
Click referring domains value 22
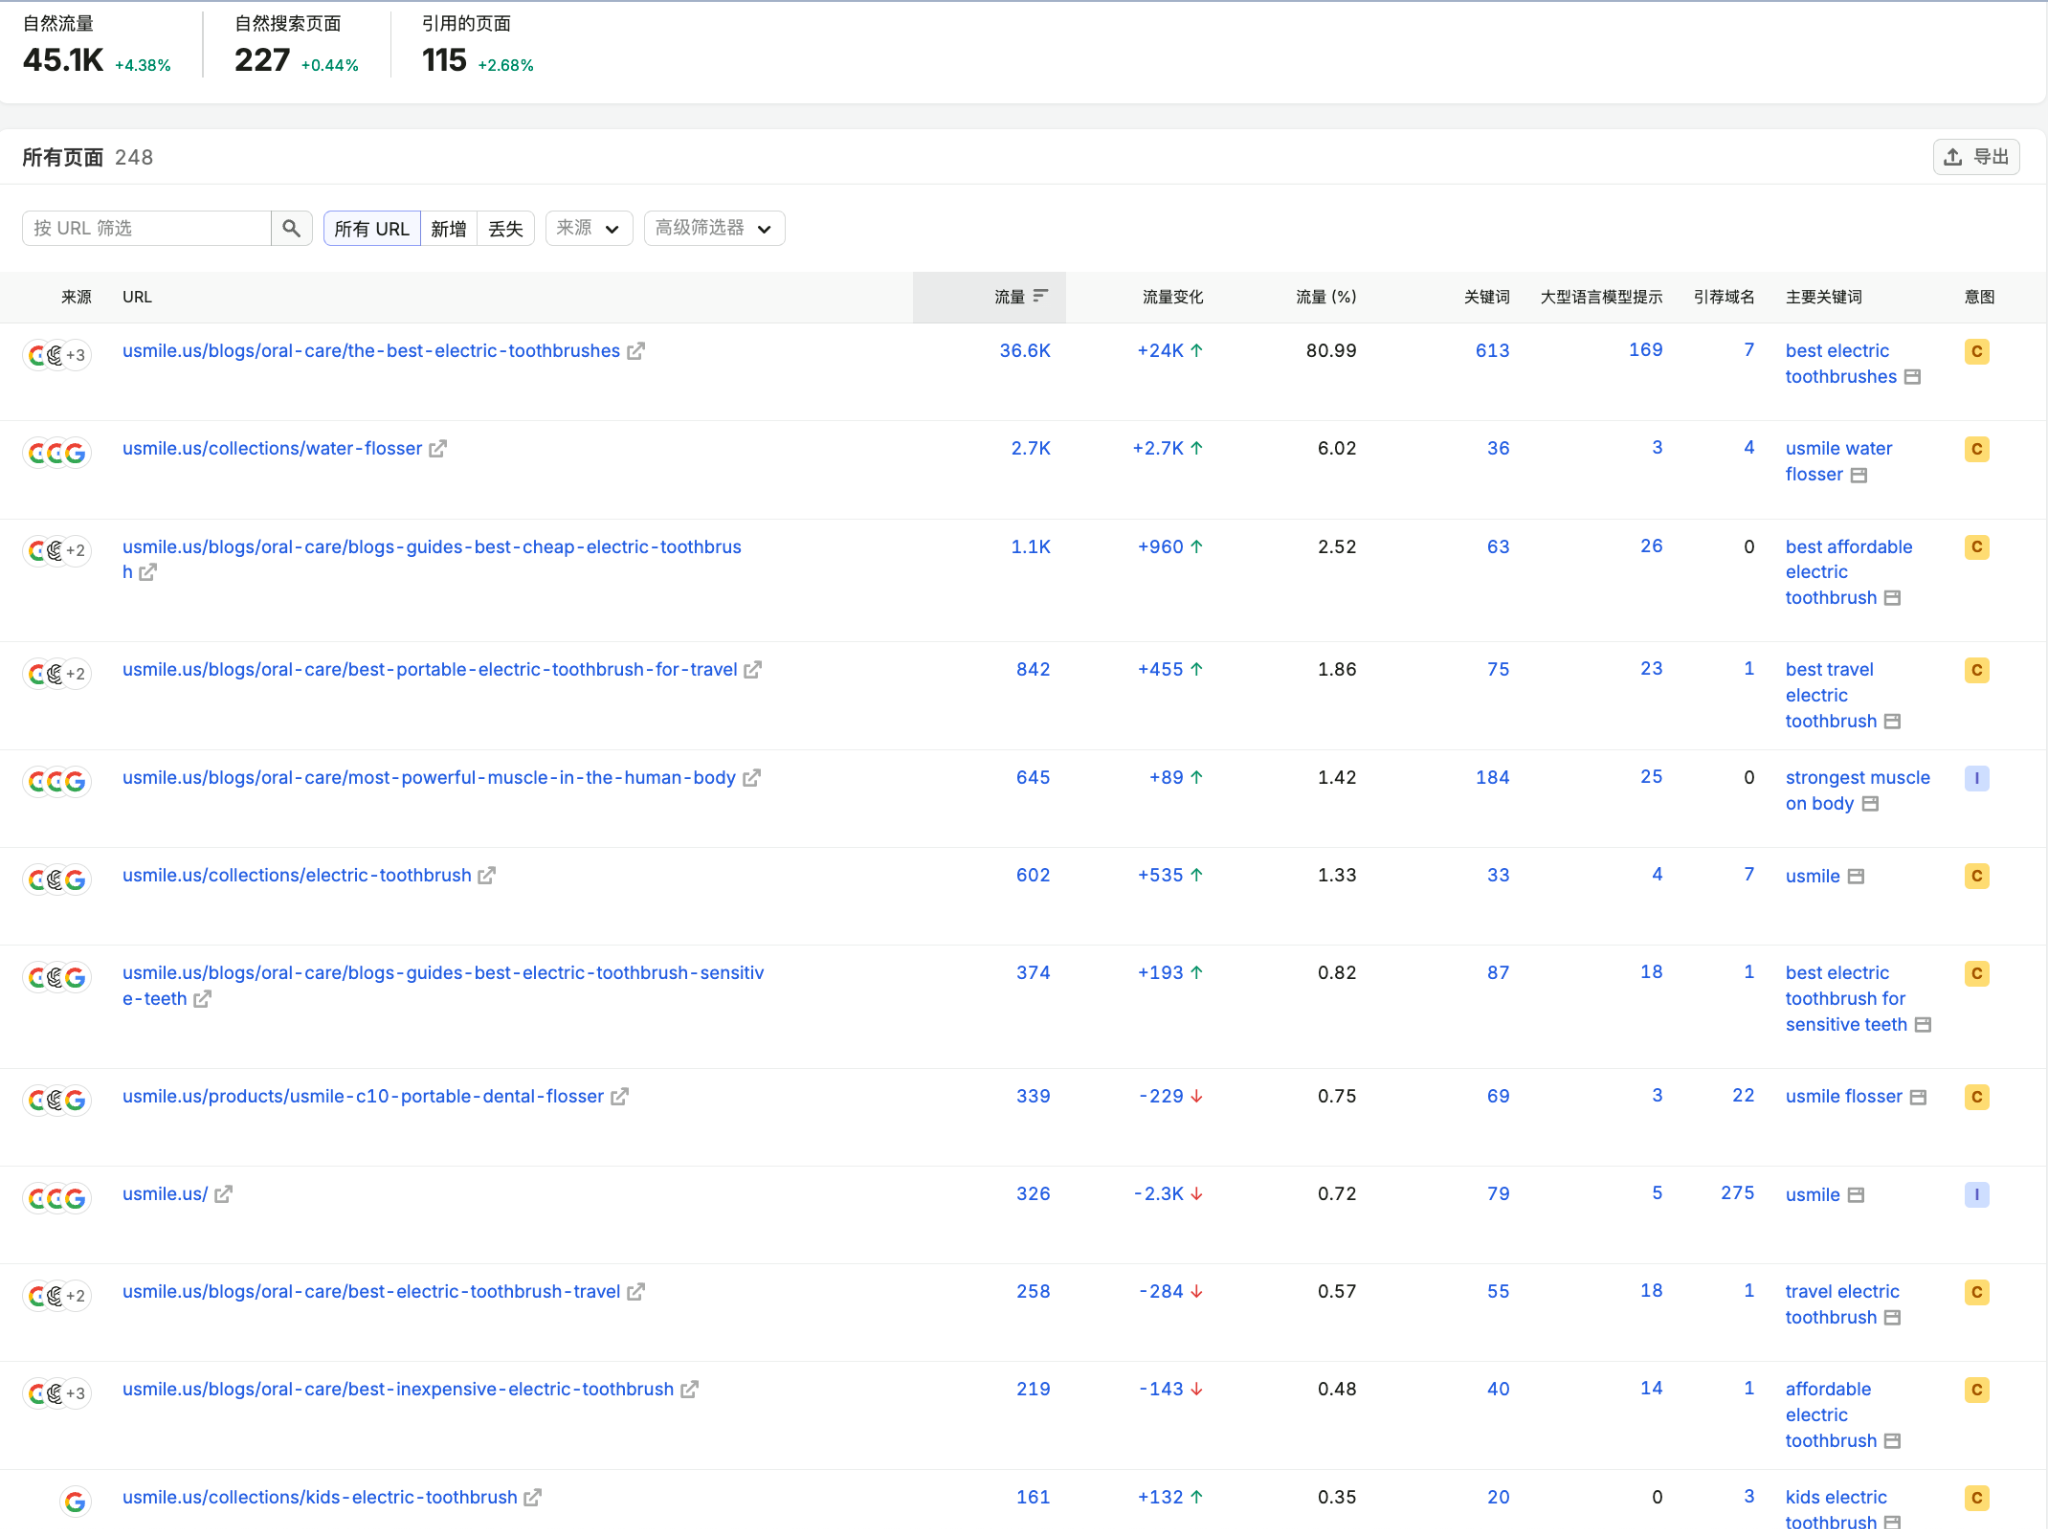point(1743,1096)
